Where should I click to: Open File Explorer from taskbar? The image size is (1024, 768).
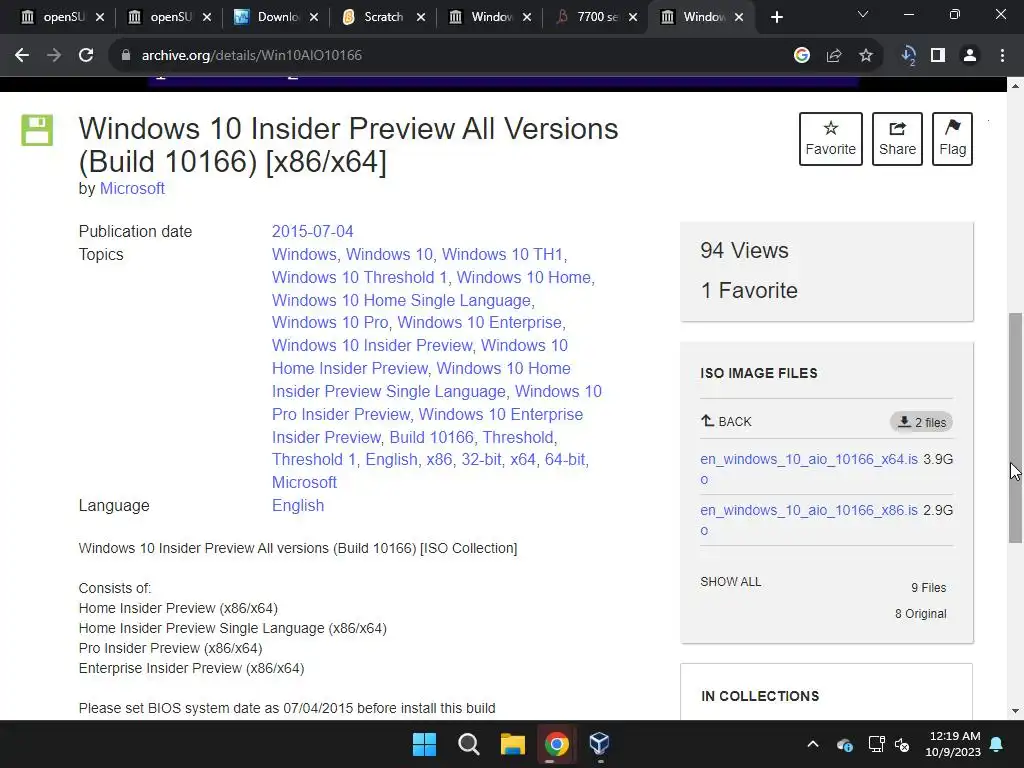513,744
